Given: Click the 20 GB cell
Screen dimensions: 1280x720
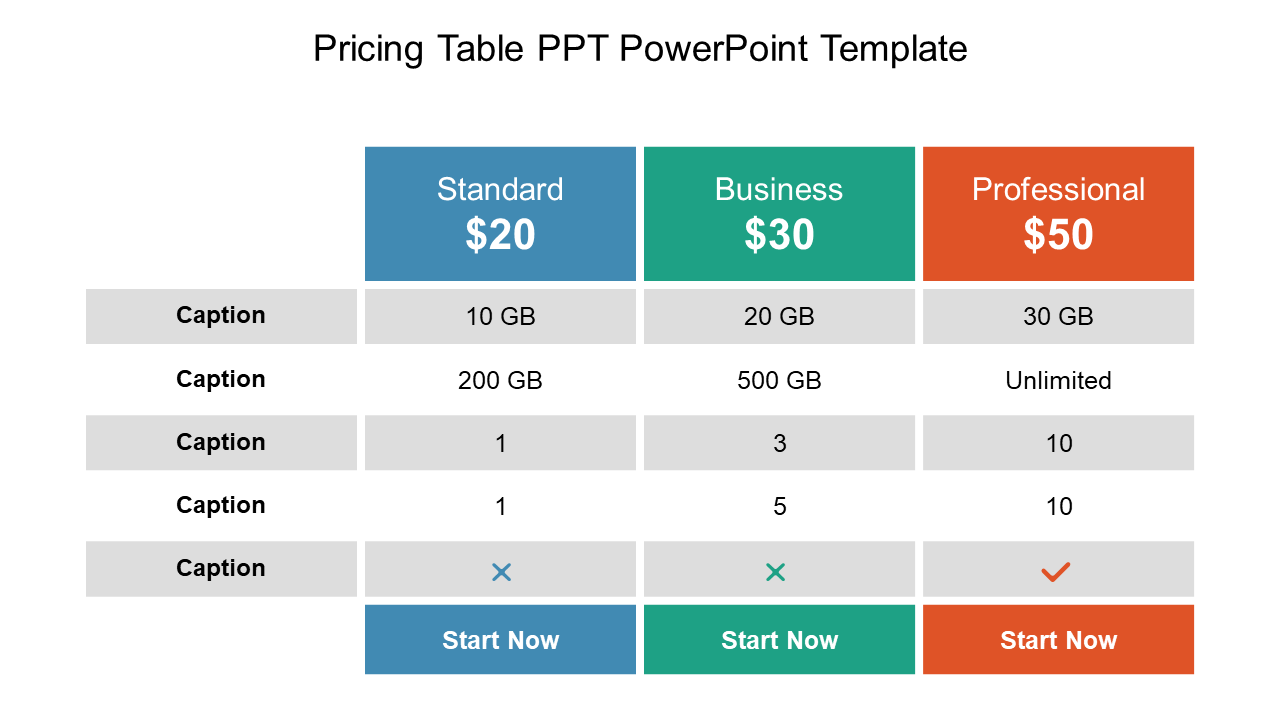Looking at the screenshot, I should click(779, 317).
